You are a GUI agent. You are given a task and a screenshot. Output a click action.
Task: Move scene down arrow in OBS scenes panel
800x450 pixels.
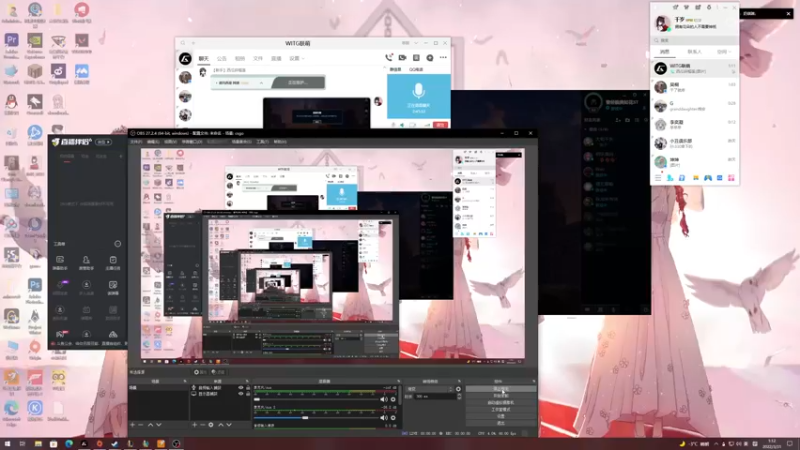click(159, 424)
